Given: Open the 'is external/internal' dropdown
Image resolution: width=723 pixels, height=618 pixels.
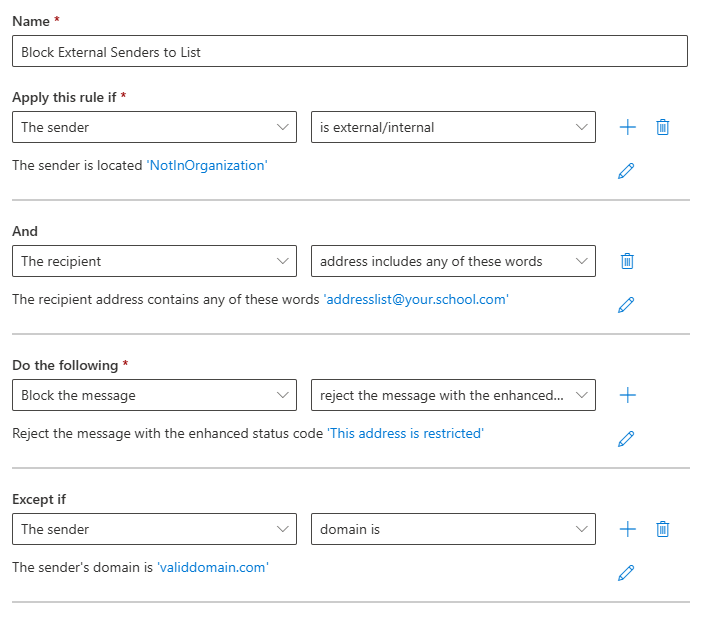Looking at the screenshot, I should pyautogui.click(x=453, y=127).
